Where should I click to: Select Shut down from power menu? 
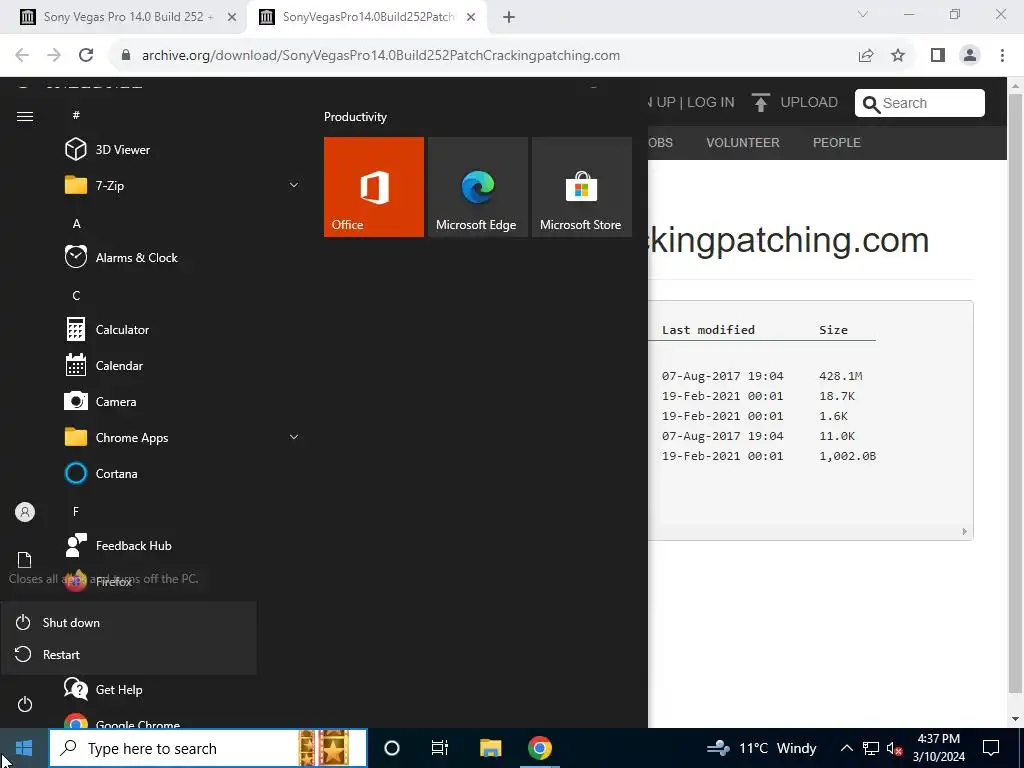[x=129, y=622]
